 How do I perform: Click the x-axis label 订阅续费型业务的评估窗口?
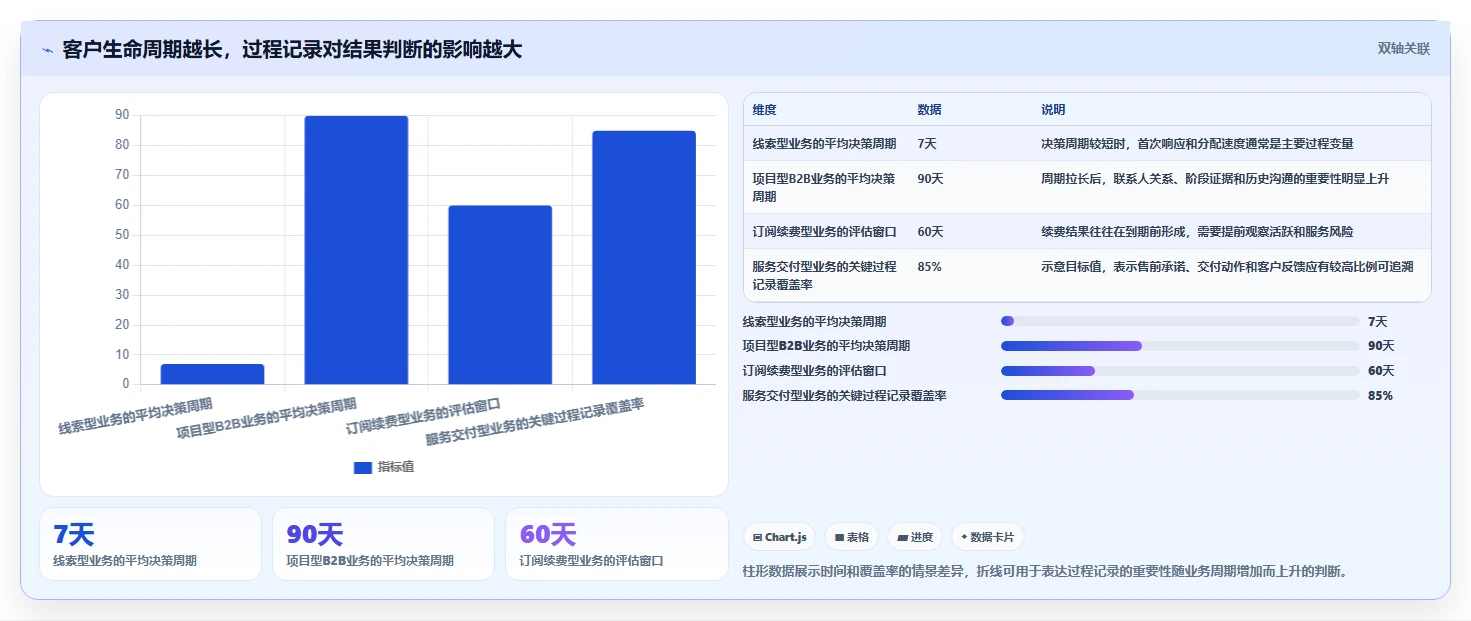pyautogui.click(x=422, y=416)
